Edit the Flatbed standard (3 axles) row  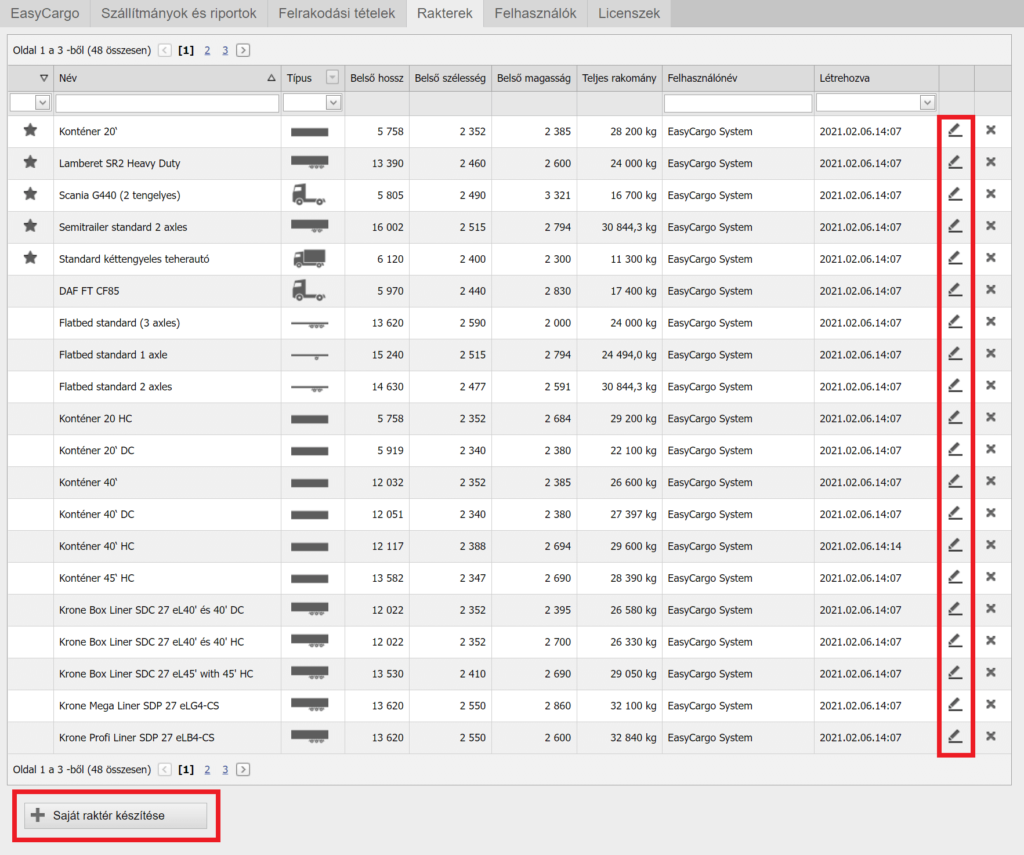coord(955,321)
